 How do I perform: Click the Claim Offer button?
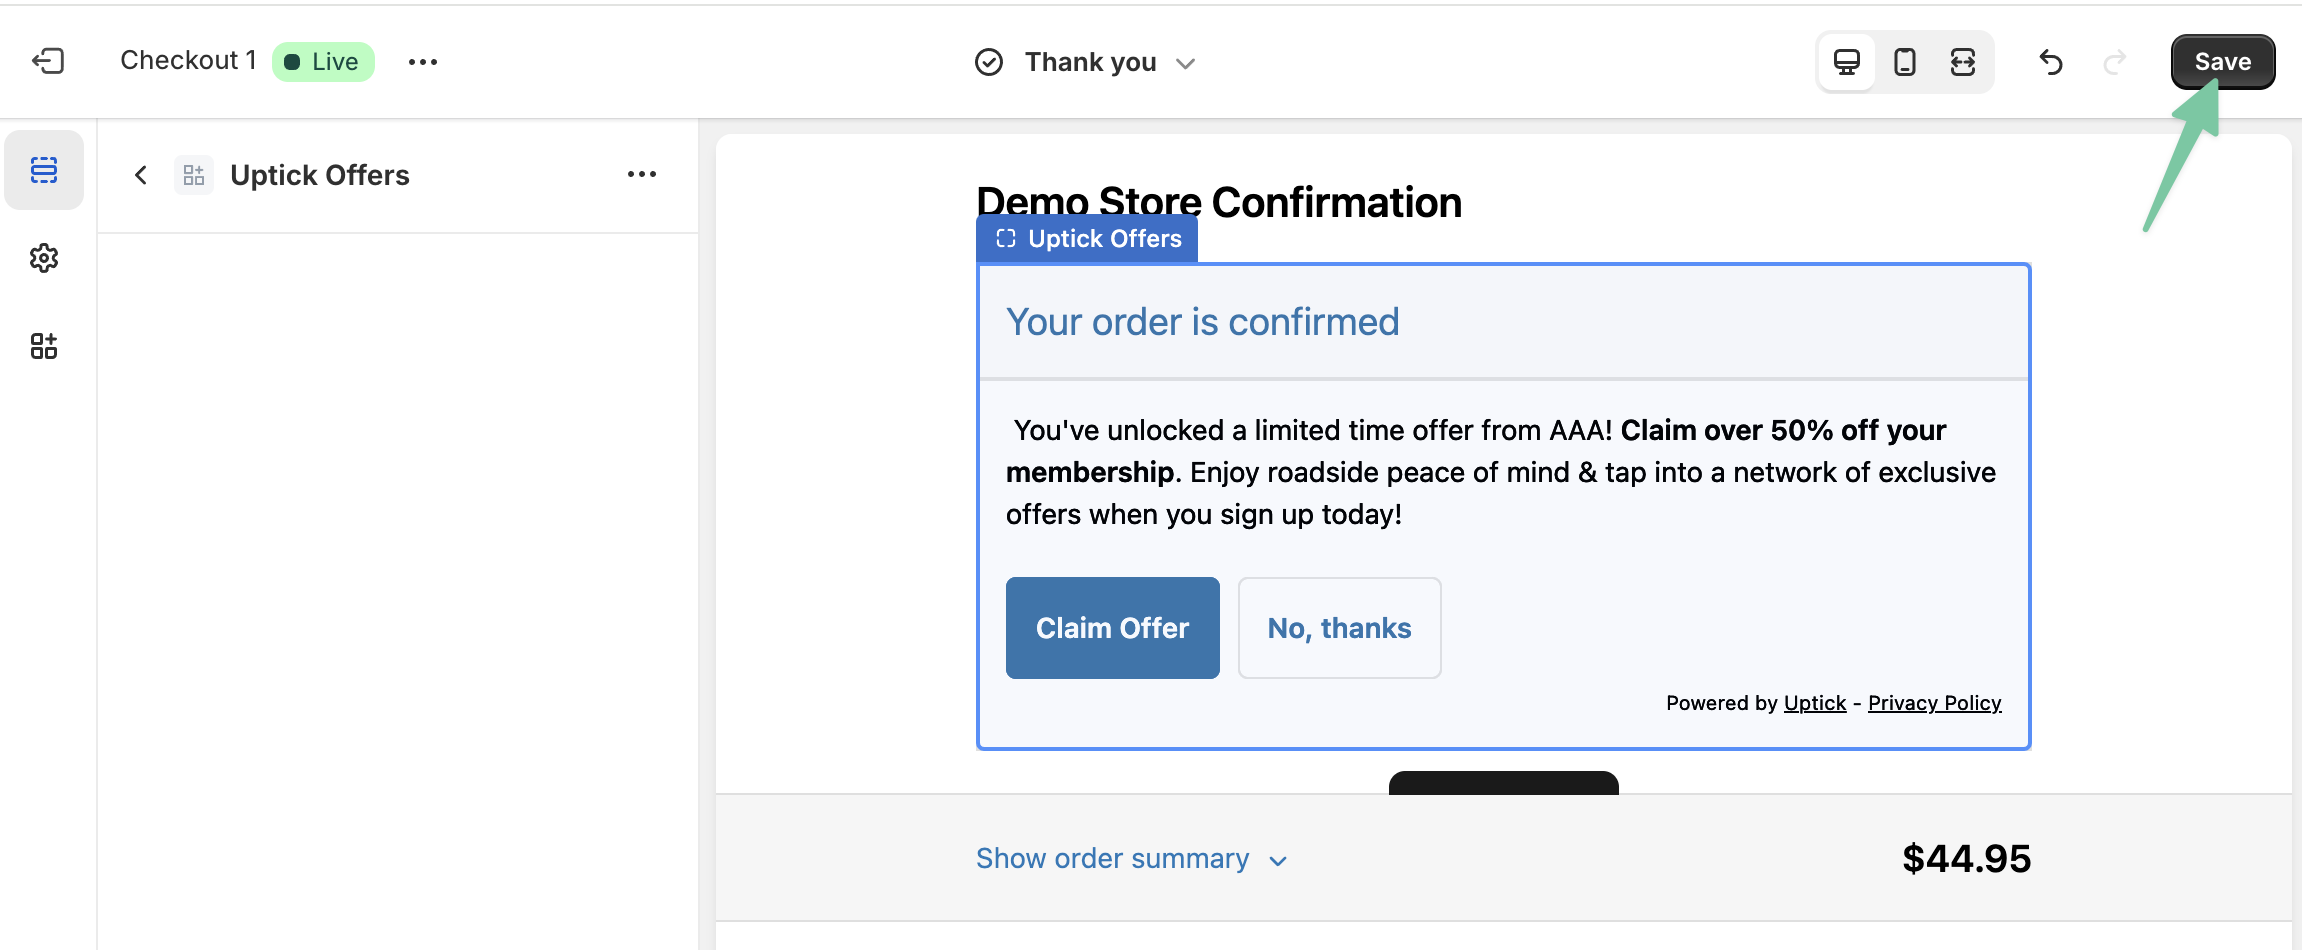tap(1112, 628)
